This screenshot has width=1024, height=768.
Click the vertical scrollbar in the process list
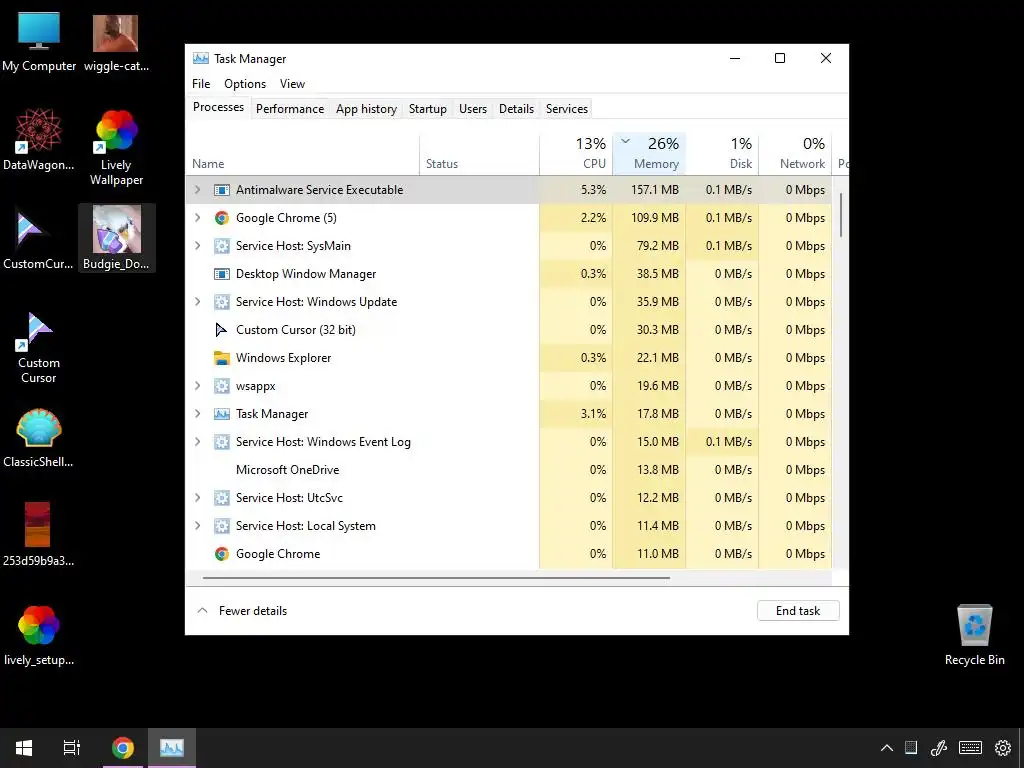(x=841, y=216)
